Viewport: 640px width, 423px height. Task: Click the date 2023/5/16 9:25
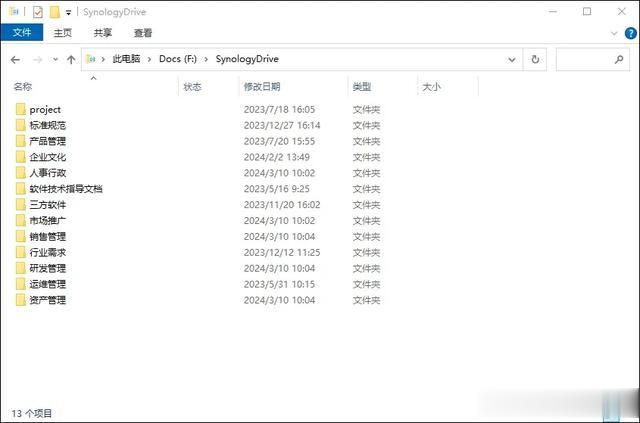(277, 189)
